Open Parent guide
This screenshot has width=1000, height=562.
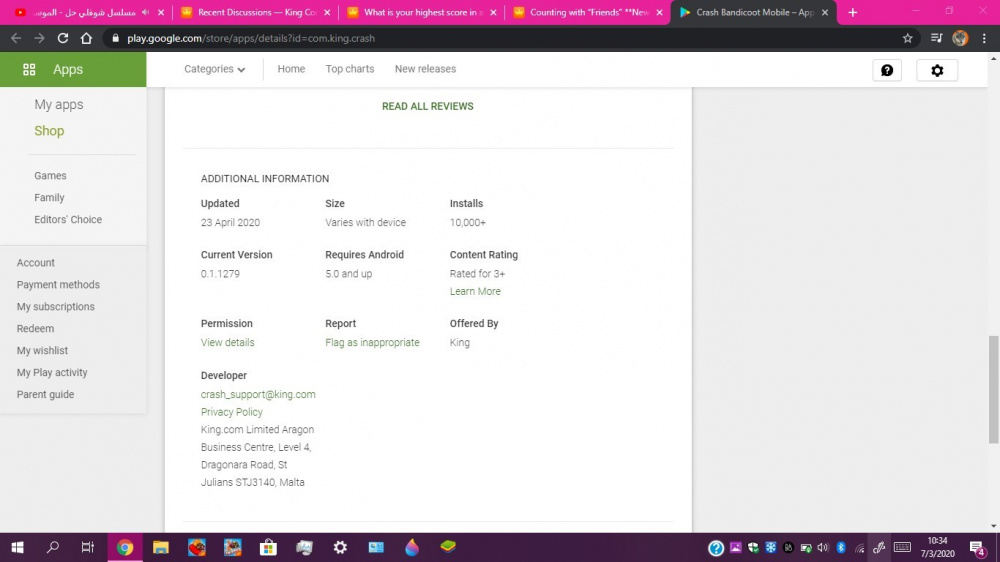45,394
